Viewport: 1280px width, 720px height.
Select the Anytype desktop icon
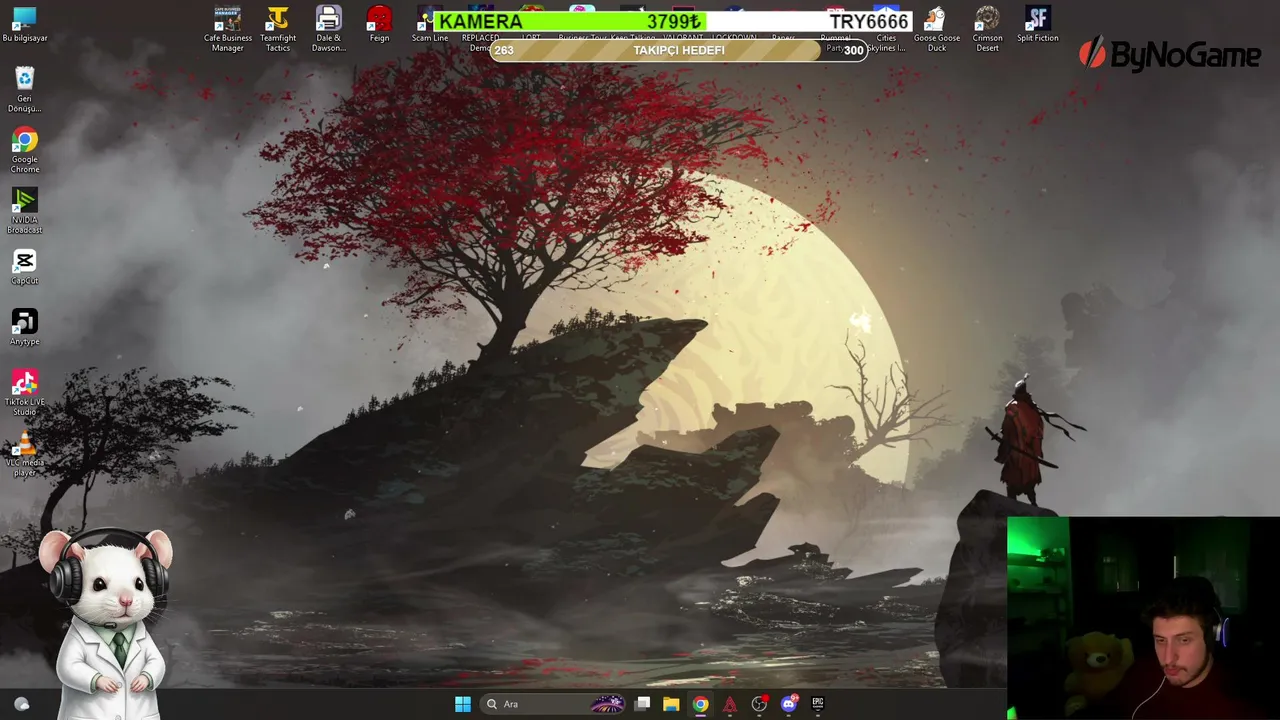point(25,328)
